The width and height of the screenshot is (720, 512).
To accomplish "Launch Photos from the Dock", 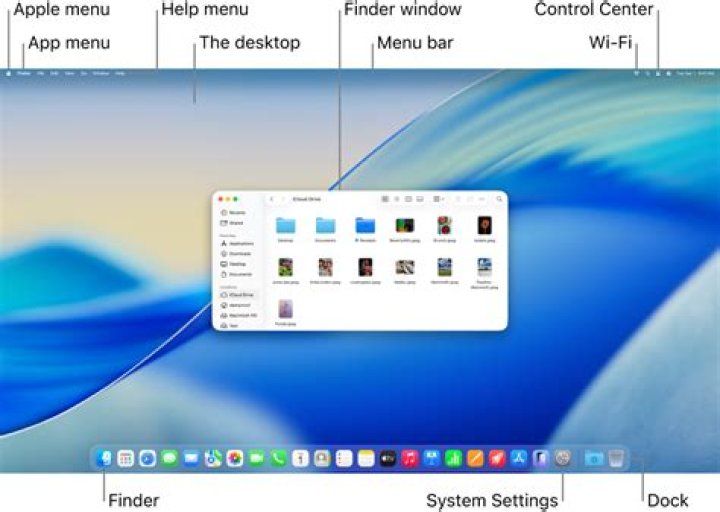I will click(x=235, y=458).
